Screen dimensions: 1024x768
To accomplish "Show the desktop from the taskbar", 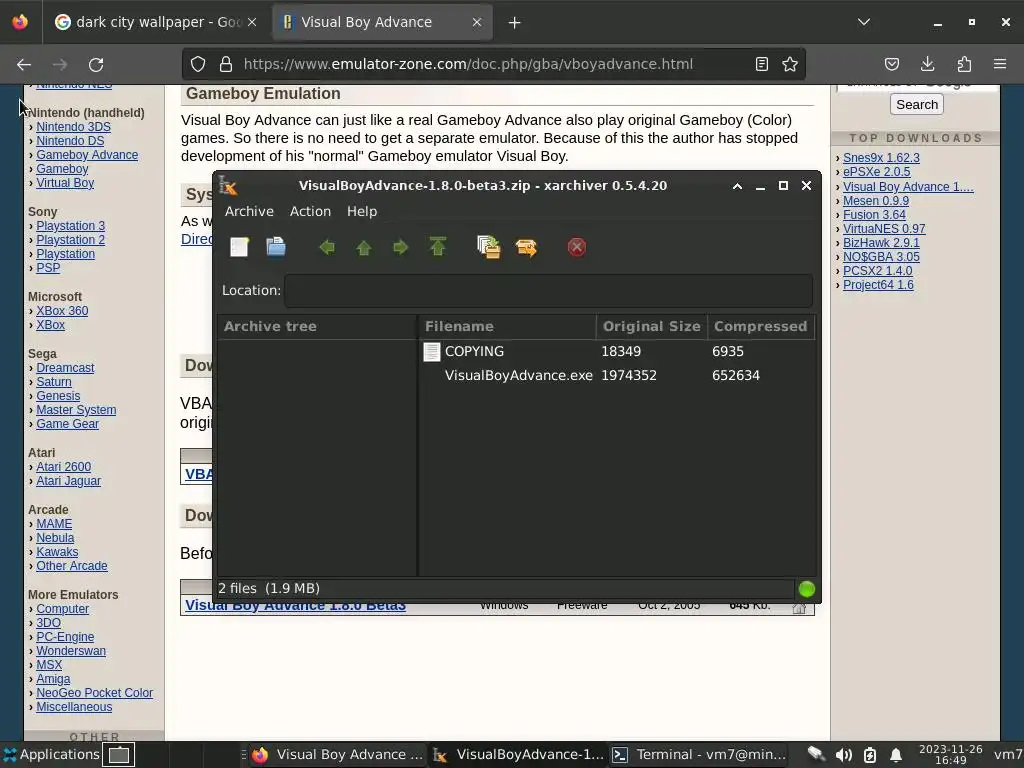I will coord(119,755).
